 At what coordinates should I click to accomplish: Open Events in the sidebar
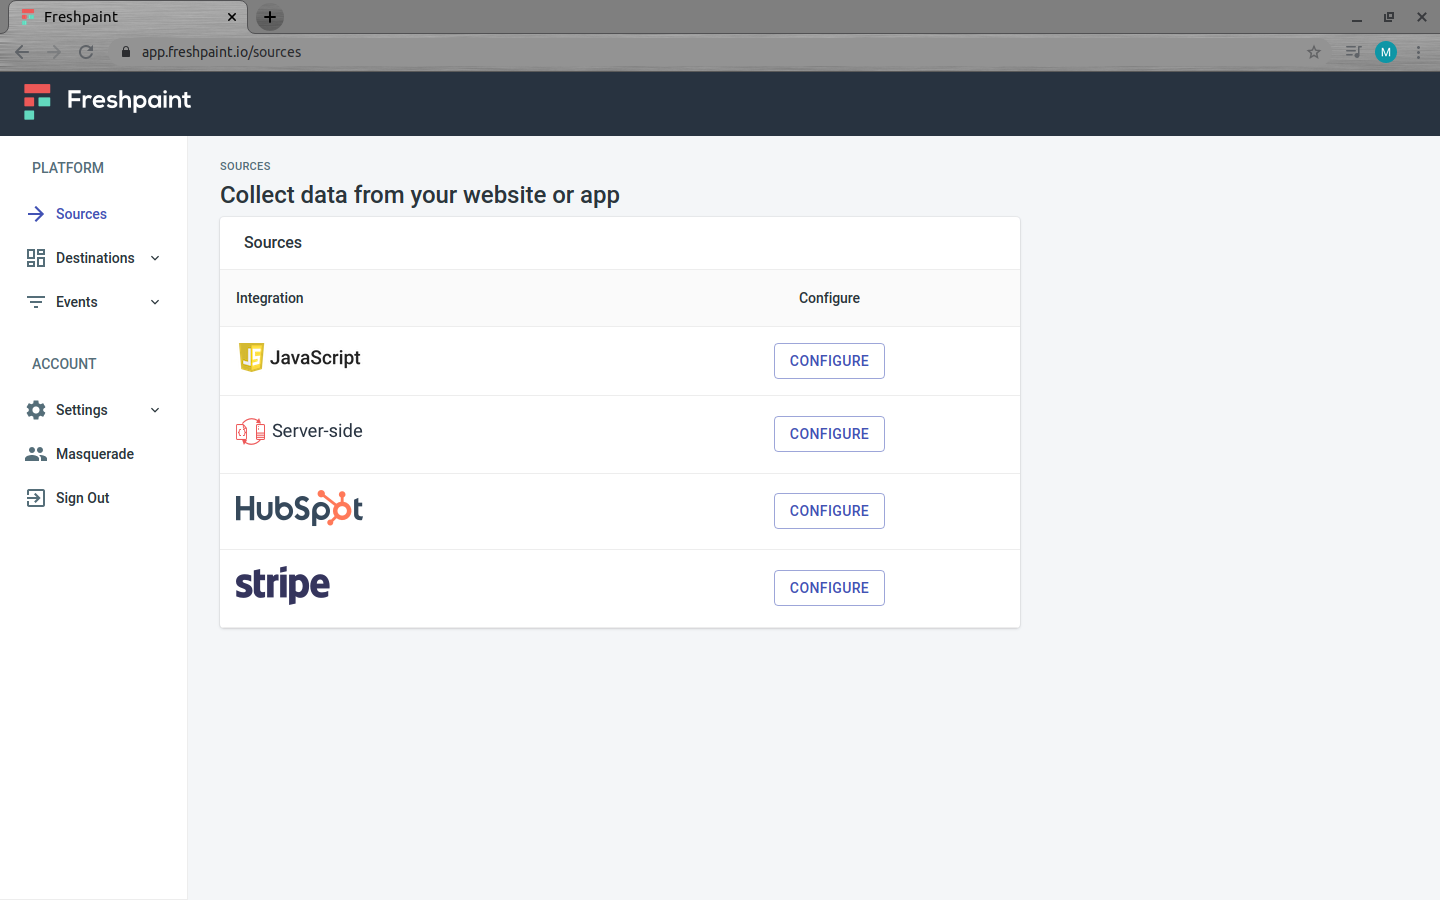77,302
